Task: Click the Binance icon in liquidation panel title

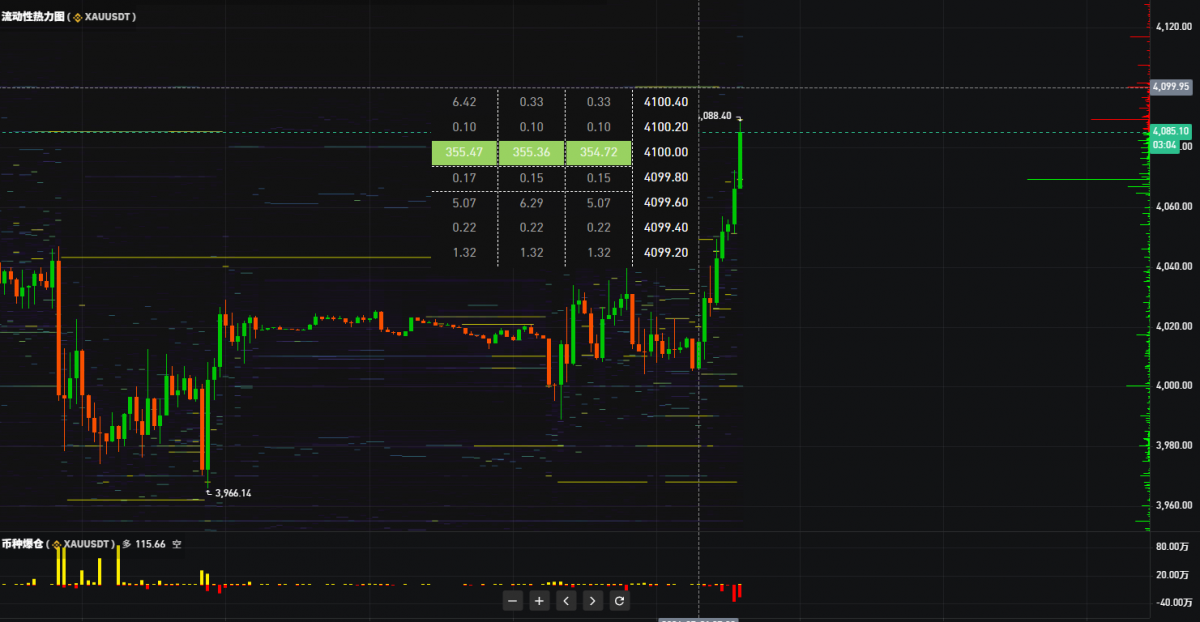Action: [56, 544]
